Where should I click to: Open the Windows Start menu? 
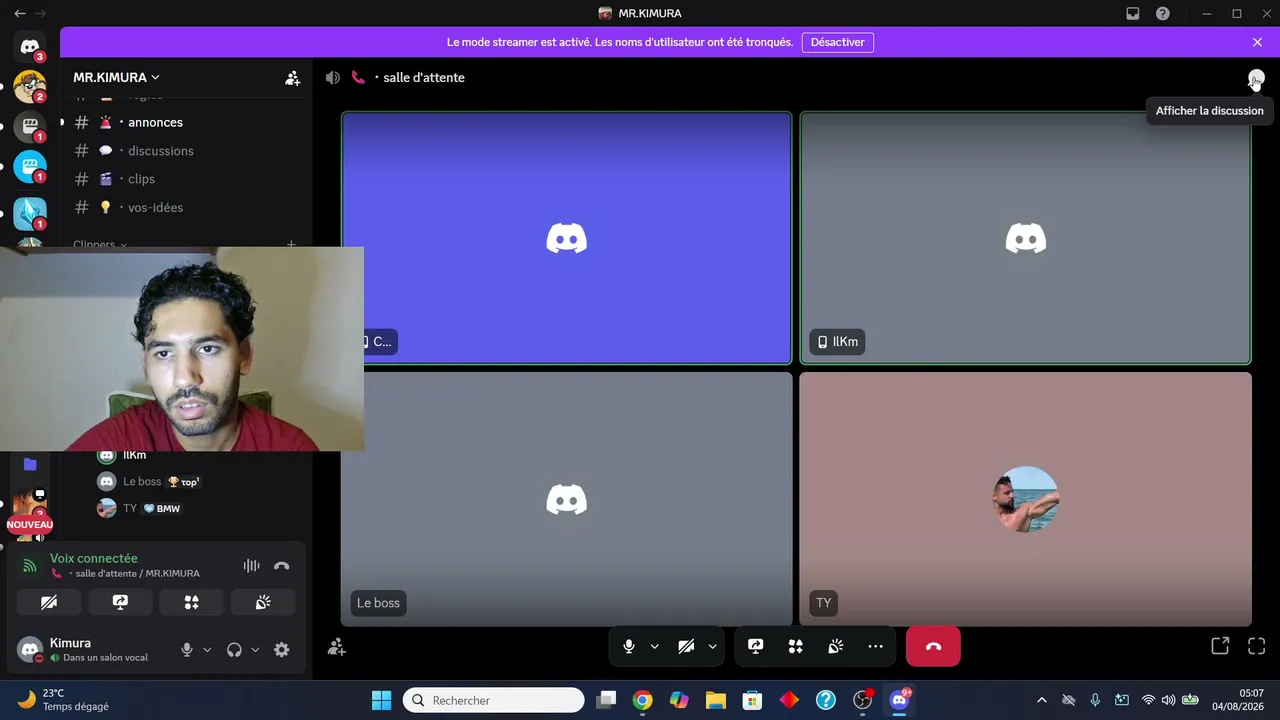381,700
